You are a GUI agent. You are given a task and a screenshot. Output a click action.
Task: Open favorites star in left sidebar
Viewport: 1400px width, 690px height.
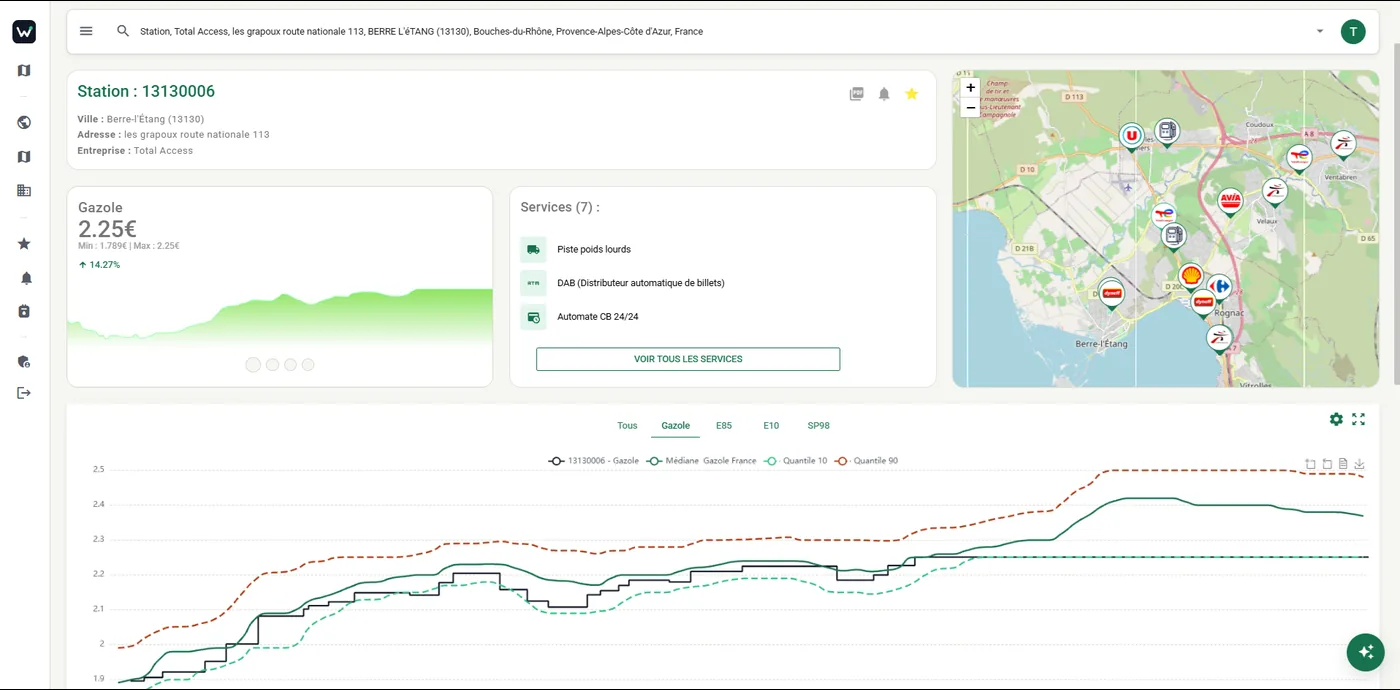[x=24, y=244]
